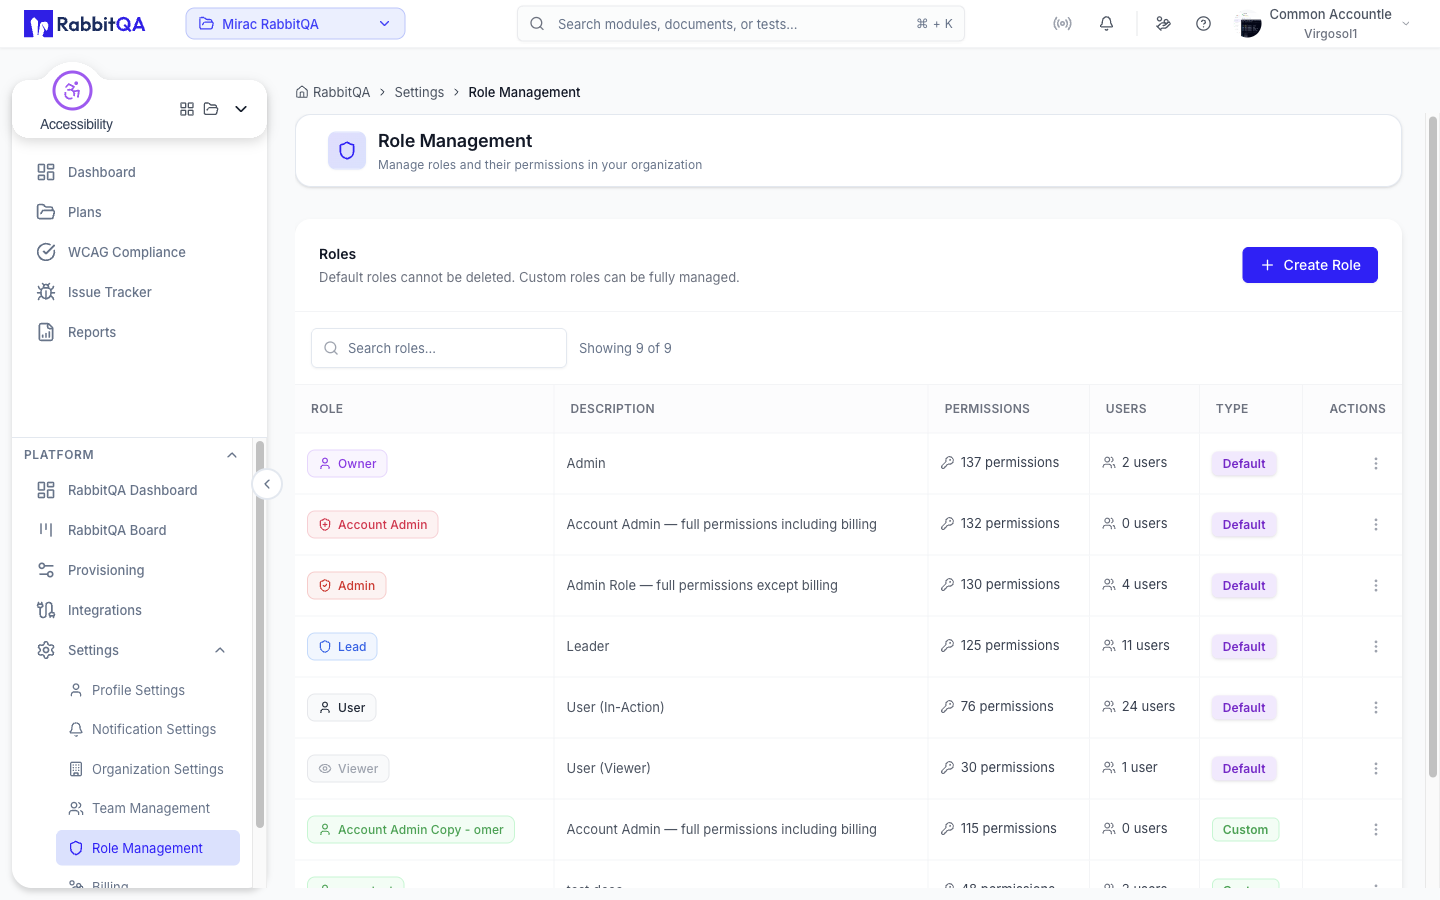Open the Common Accountle user menu

pos(1323,24)
